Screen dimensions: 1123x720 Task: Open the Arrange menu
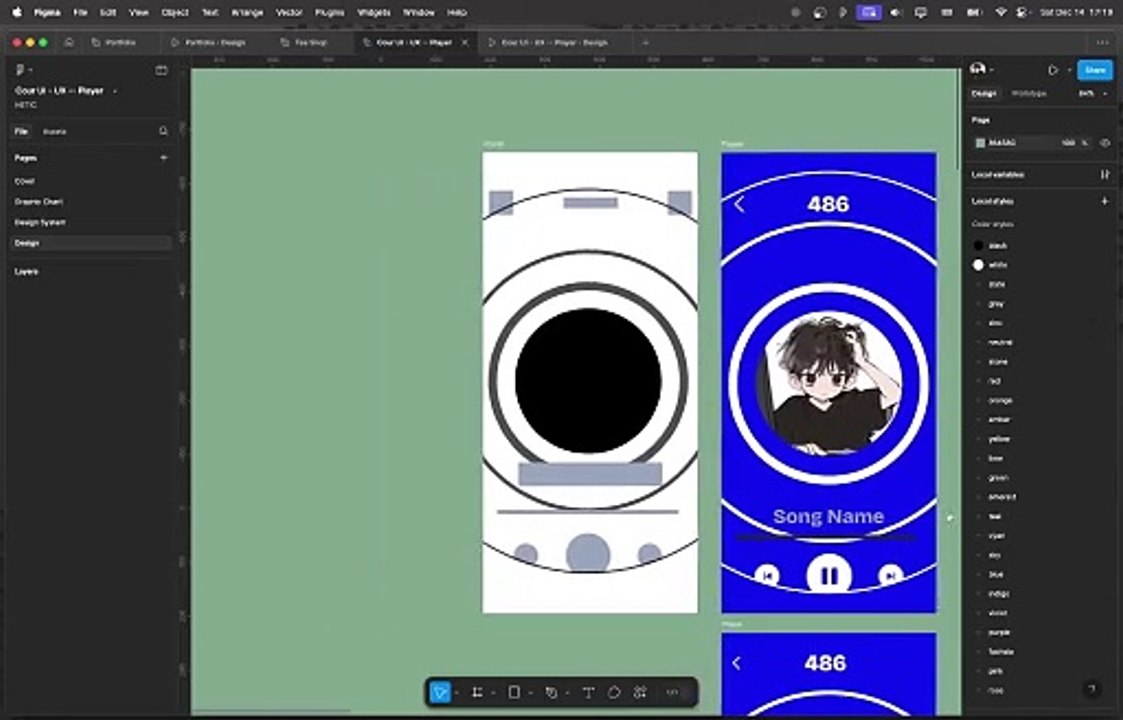pyautogui.click(x=247, y=12)
